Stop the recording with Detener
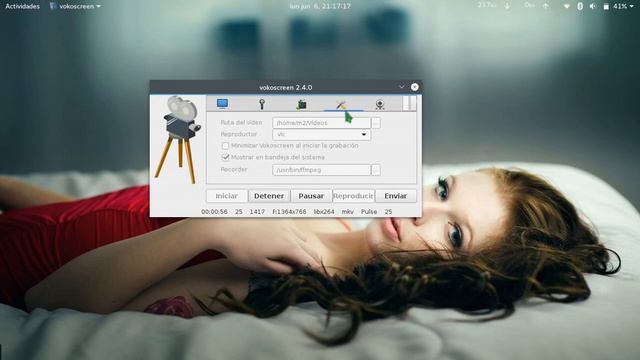 pos(269,196)
